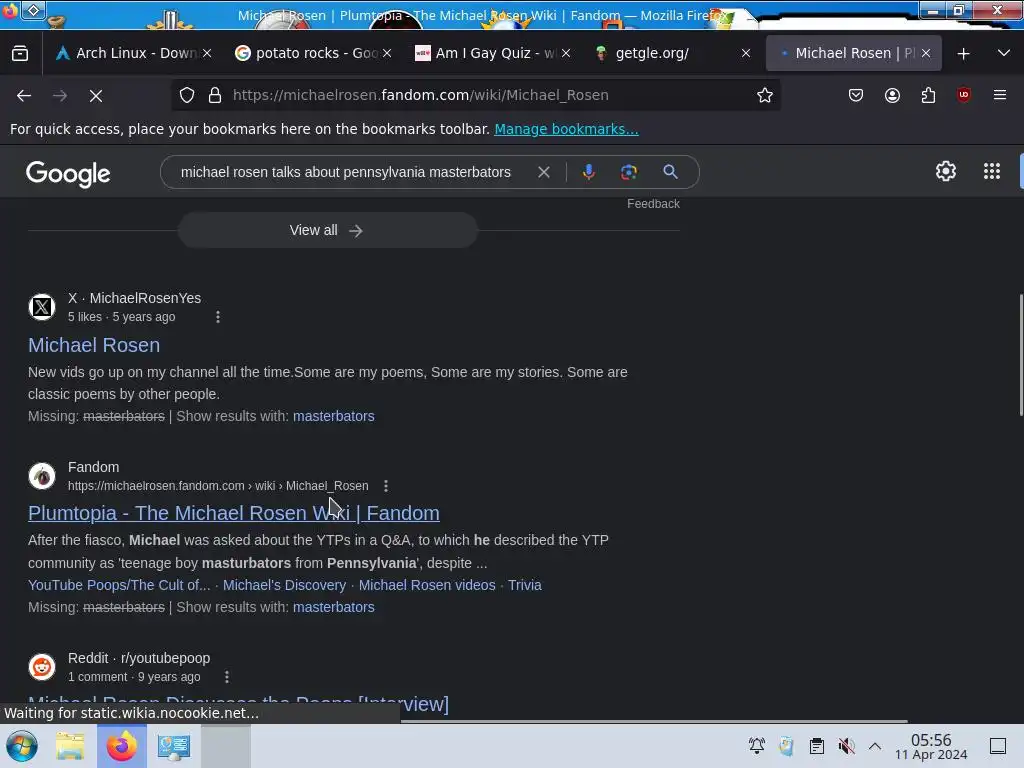Edit the Google search box text
Image resolution: width=1024 pixels, height=768 pixels.
[x=346, y=172]
